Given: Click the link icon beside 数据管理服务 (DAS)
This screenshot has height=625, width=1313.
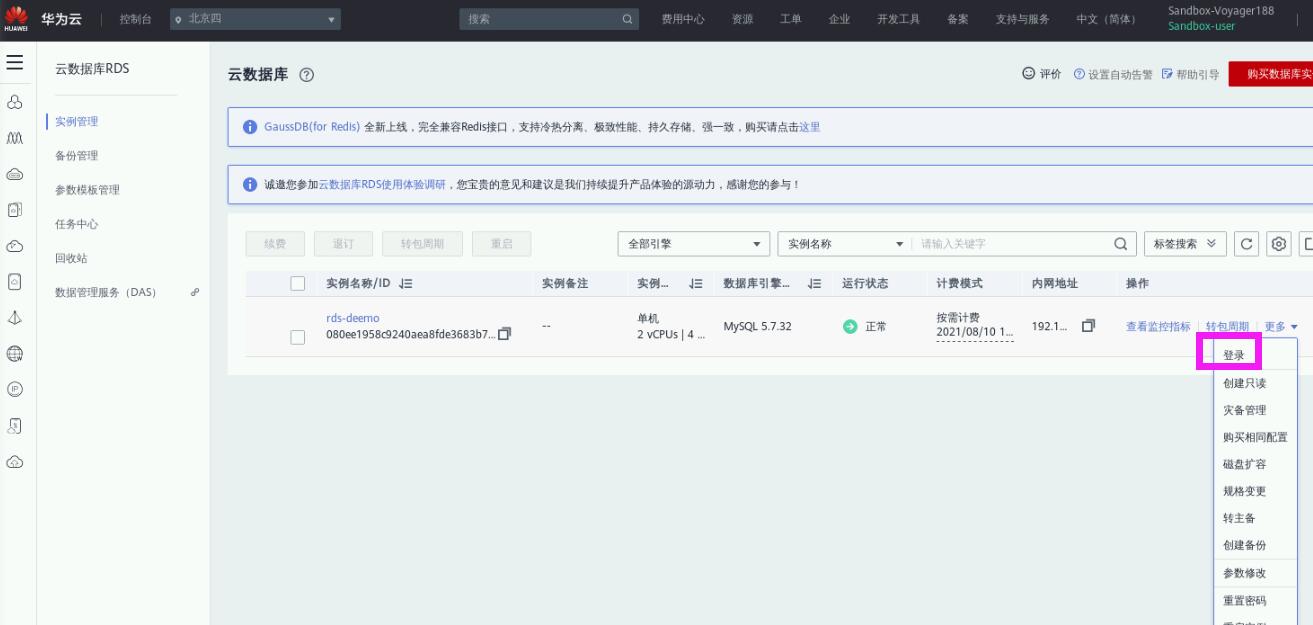Looking at the screenshot, I should tap(194, 293).
